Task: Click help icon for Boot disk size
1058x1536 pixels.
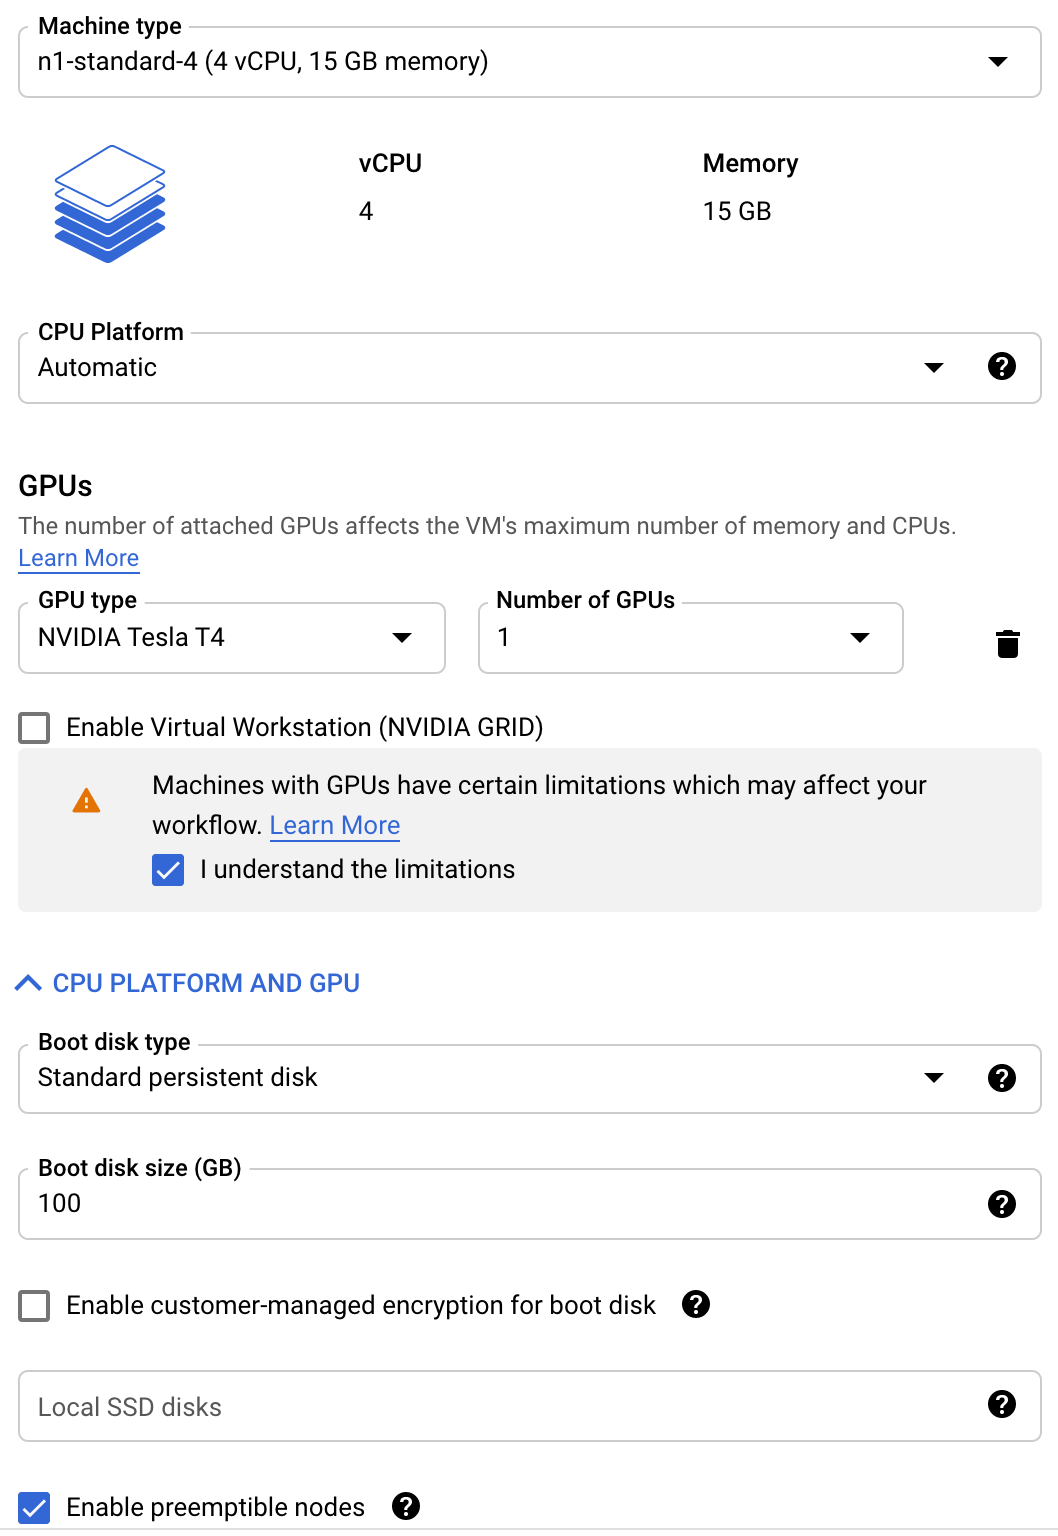Action: [x=1001, y=1203]
